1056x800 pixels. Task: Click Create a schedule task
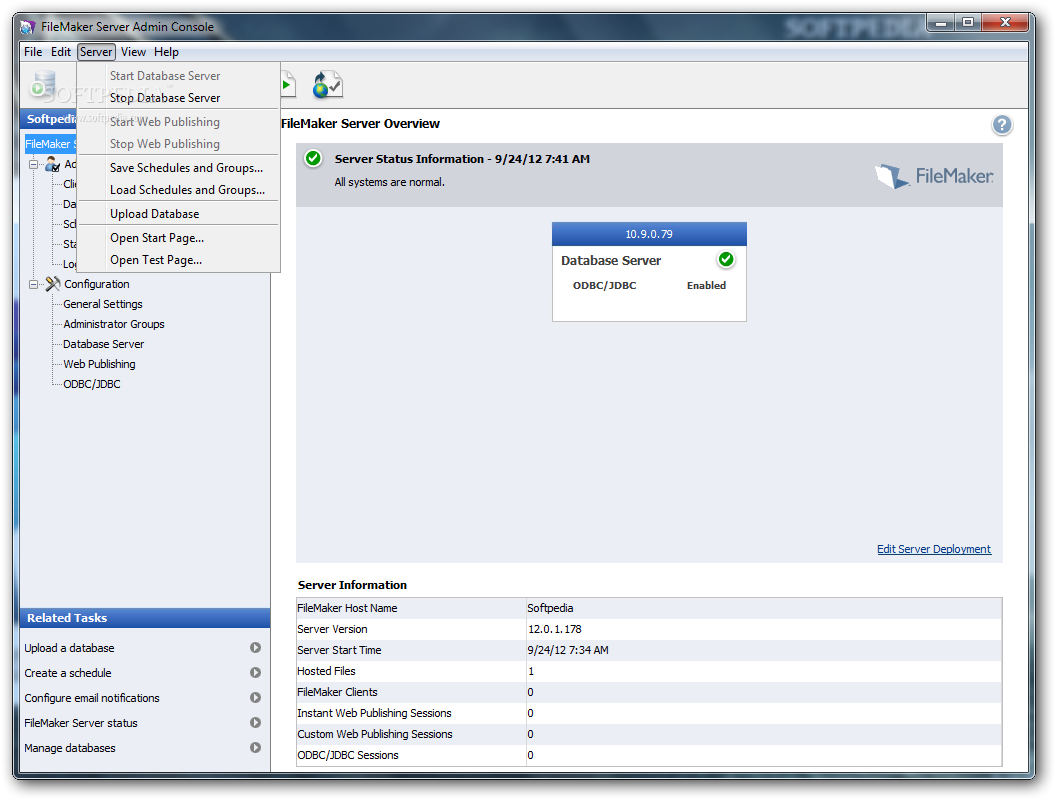click(68, 673)
